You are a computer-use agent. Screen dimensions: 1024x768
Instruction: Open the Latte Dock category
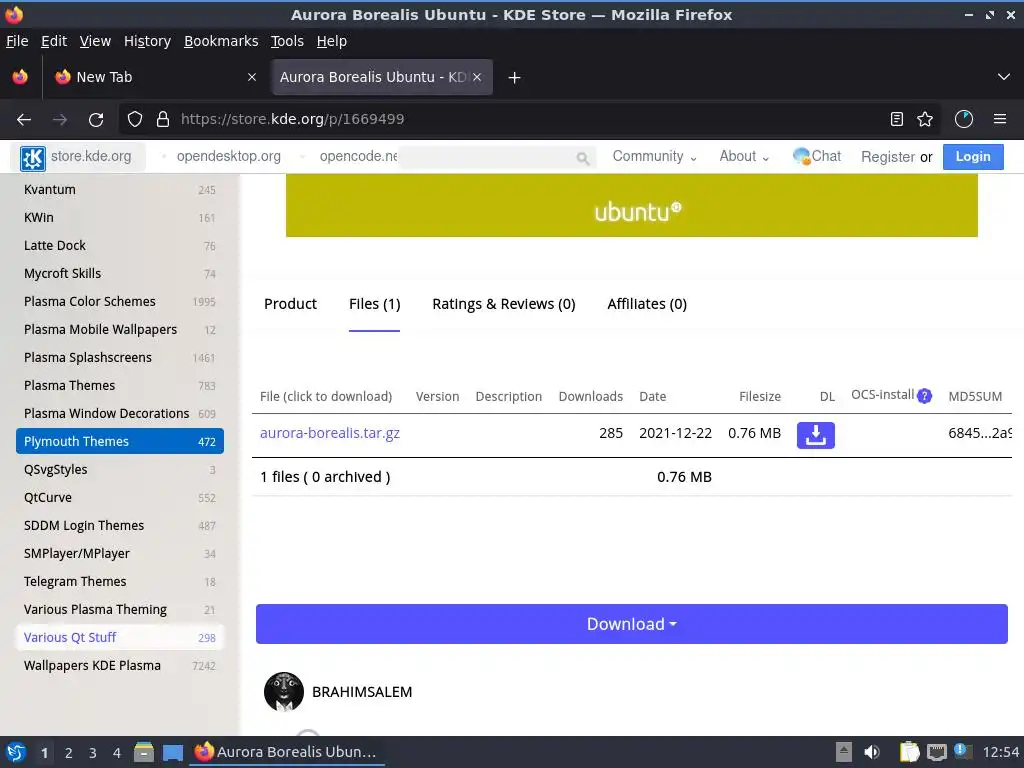[x=120, y=246]
